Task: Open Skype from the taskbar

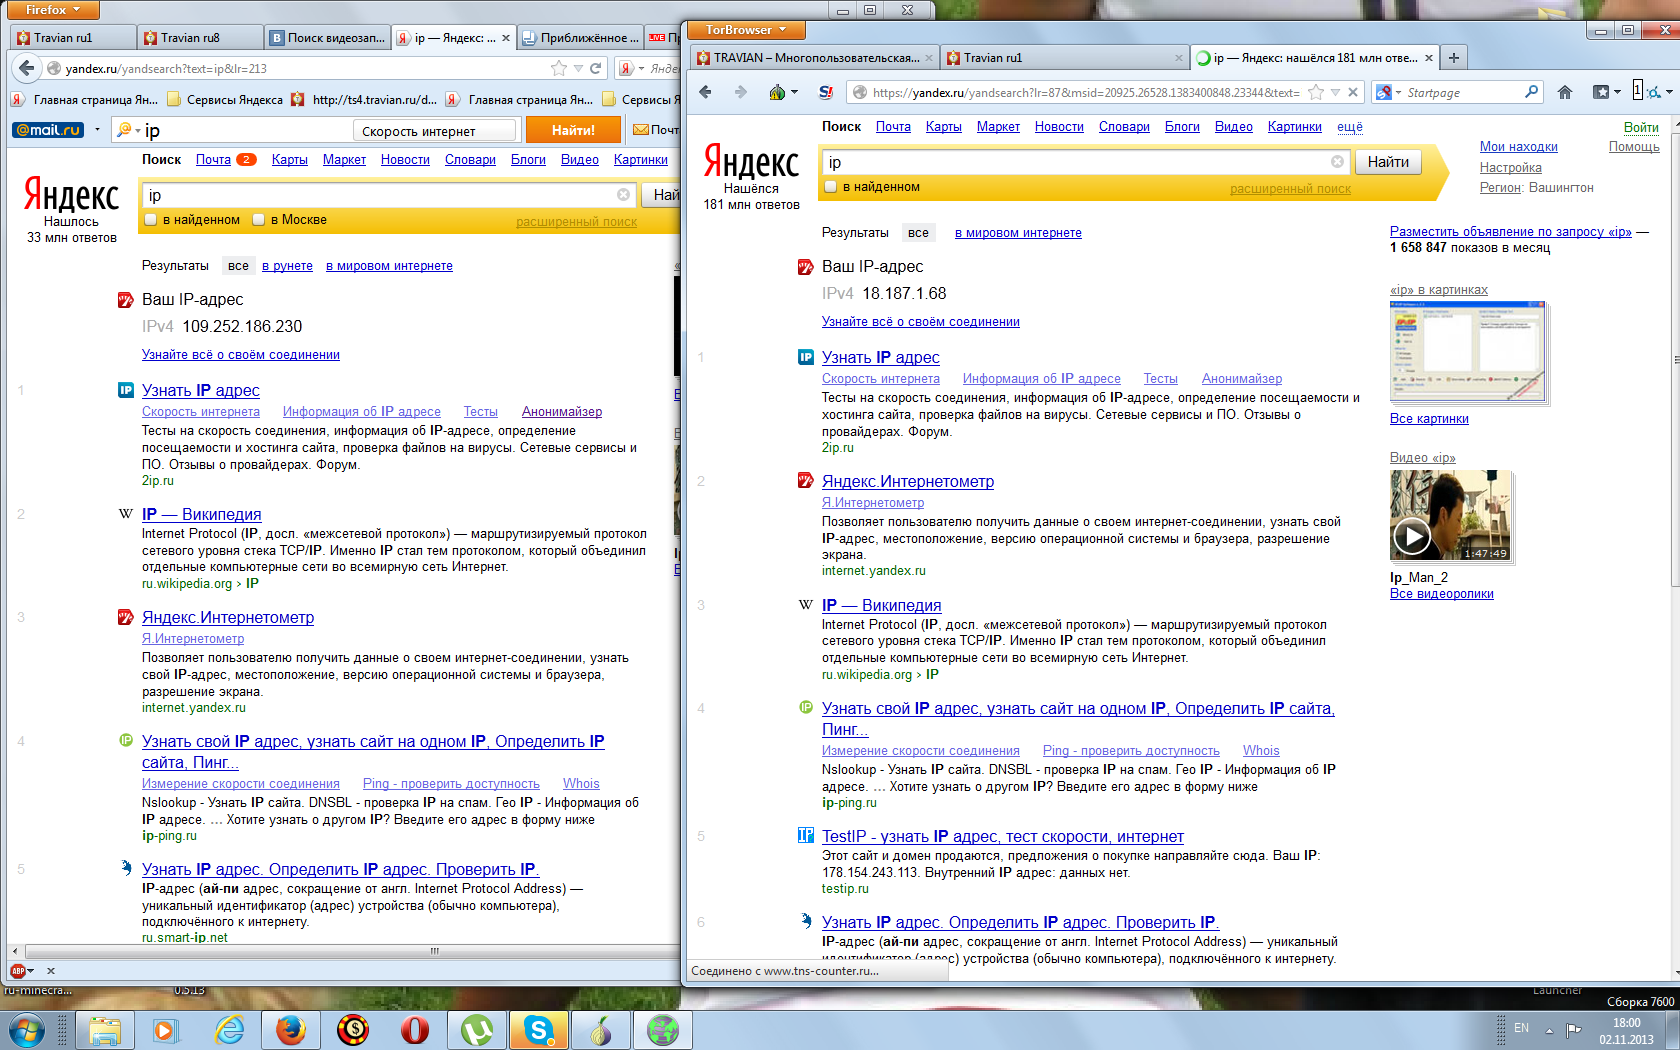Action: (539, 1030)
